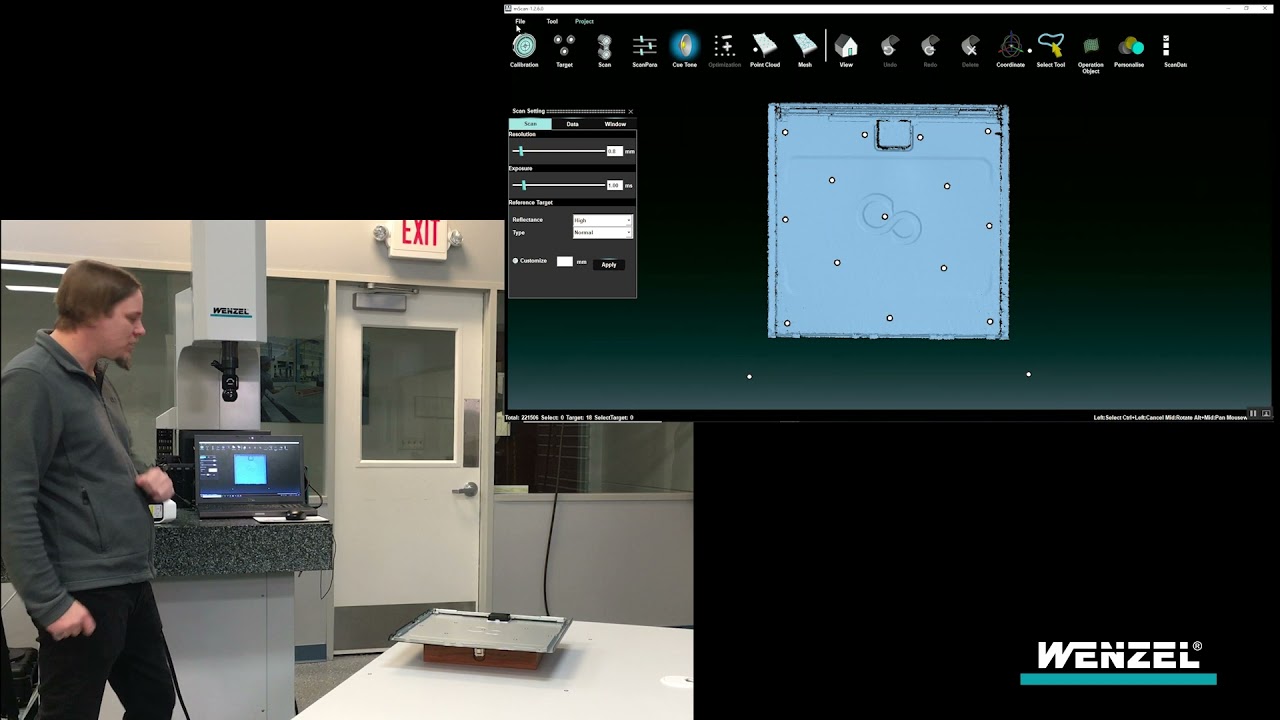
Task: Click the maximize icon in status bar corner
Action: point(1266,413)
